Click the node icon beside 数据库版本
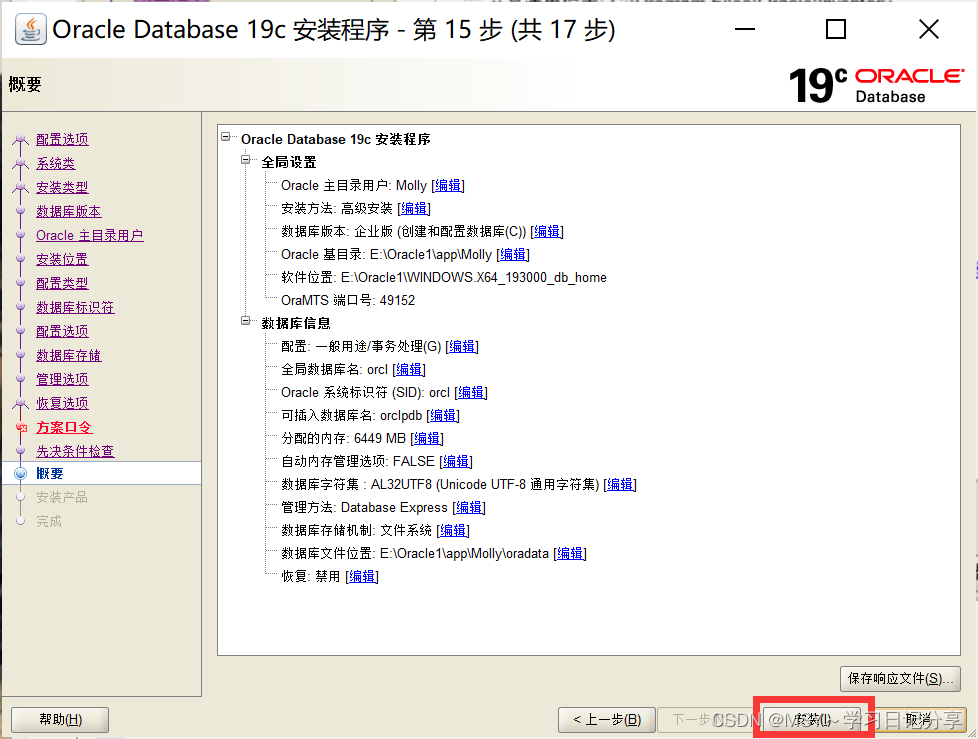Image resolution: width=978 pixels, height=739 pixels. click(20, 211)
